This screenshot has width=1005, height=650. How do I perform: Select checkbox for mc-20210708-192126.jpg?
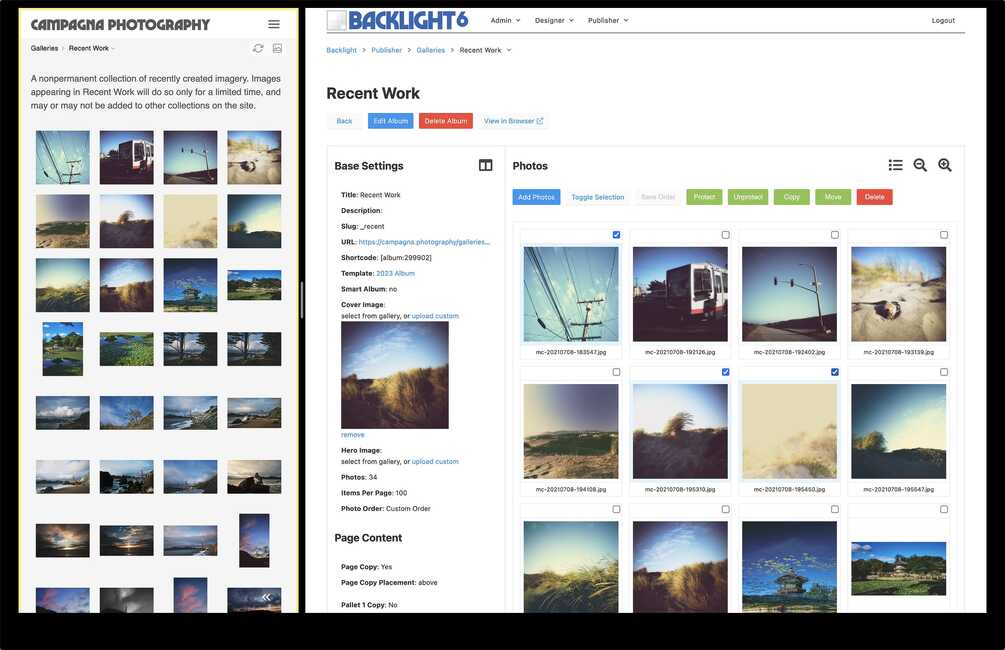tap(725, 235)
